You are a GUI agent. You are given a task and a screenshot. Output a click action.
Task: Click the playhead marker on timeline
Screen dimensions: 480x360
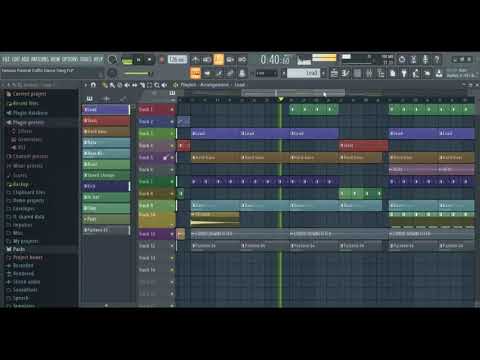[281, 99]
